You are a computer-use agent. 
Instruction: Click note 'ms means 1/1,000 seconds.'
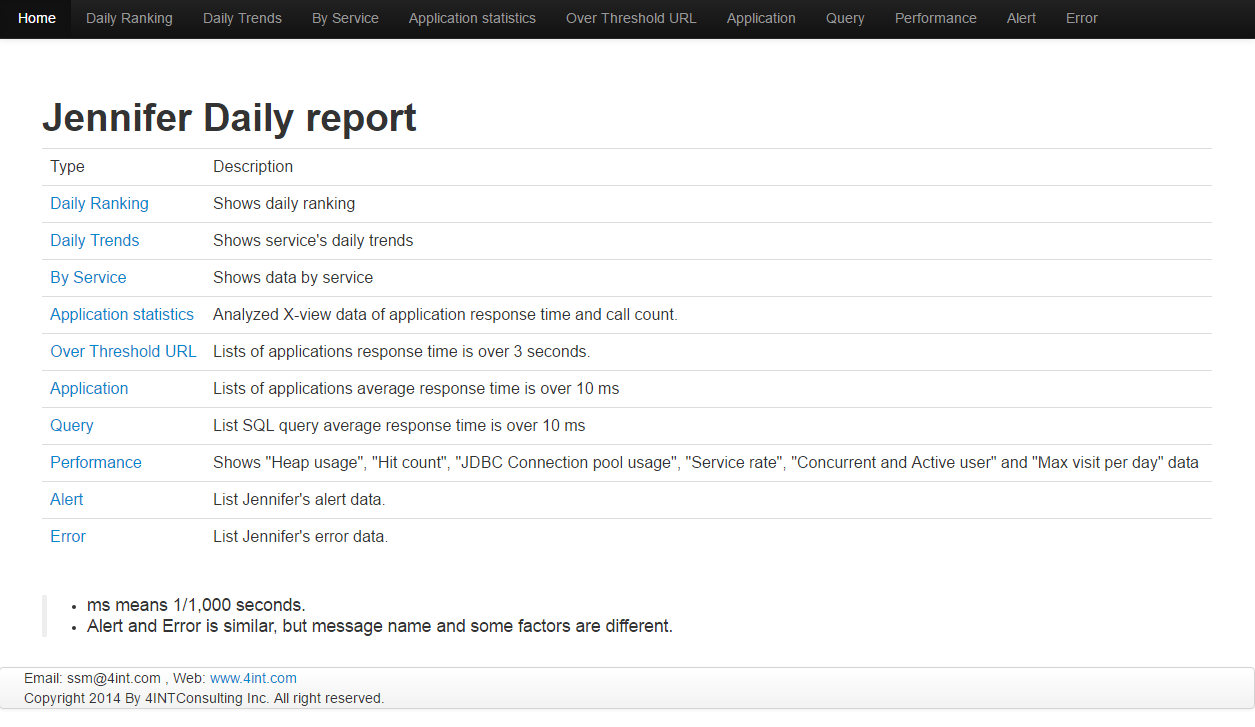pos(196,605)
